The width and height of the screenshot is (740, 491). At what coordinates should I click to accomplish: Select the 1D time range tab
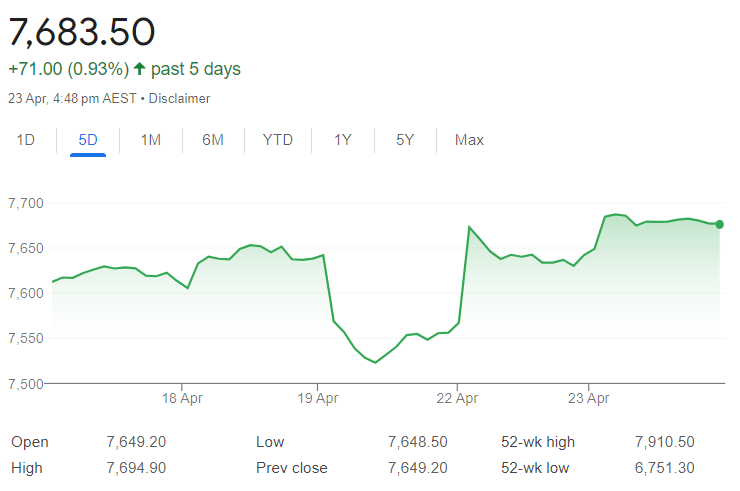click(x=26, y=140)
